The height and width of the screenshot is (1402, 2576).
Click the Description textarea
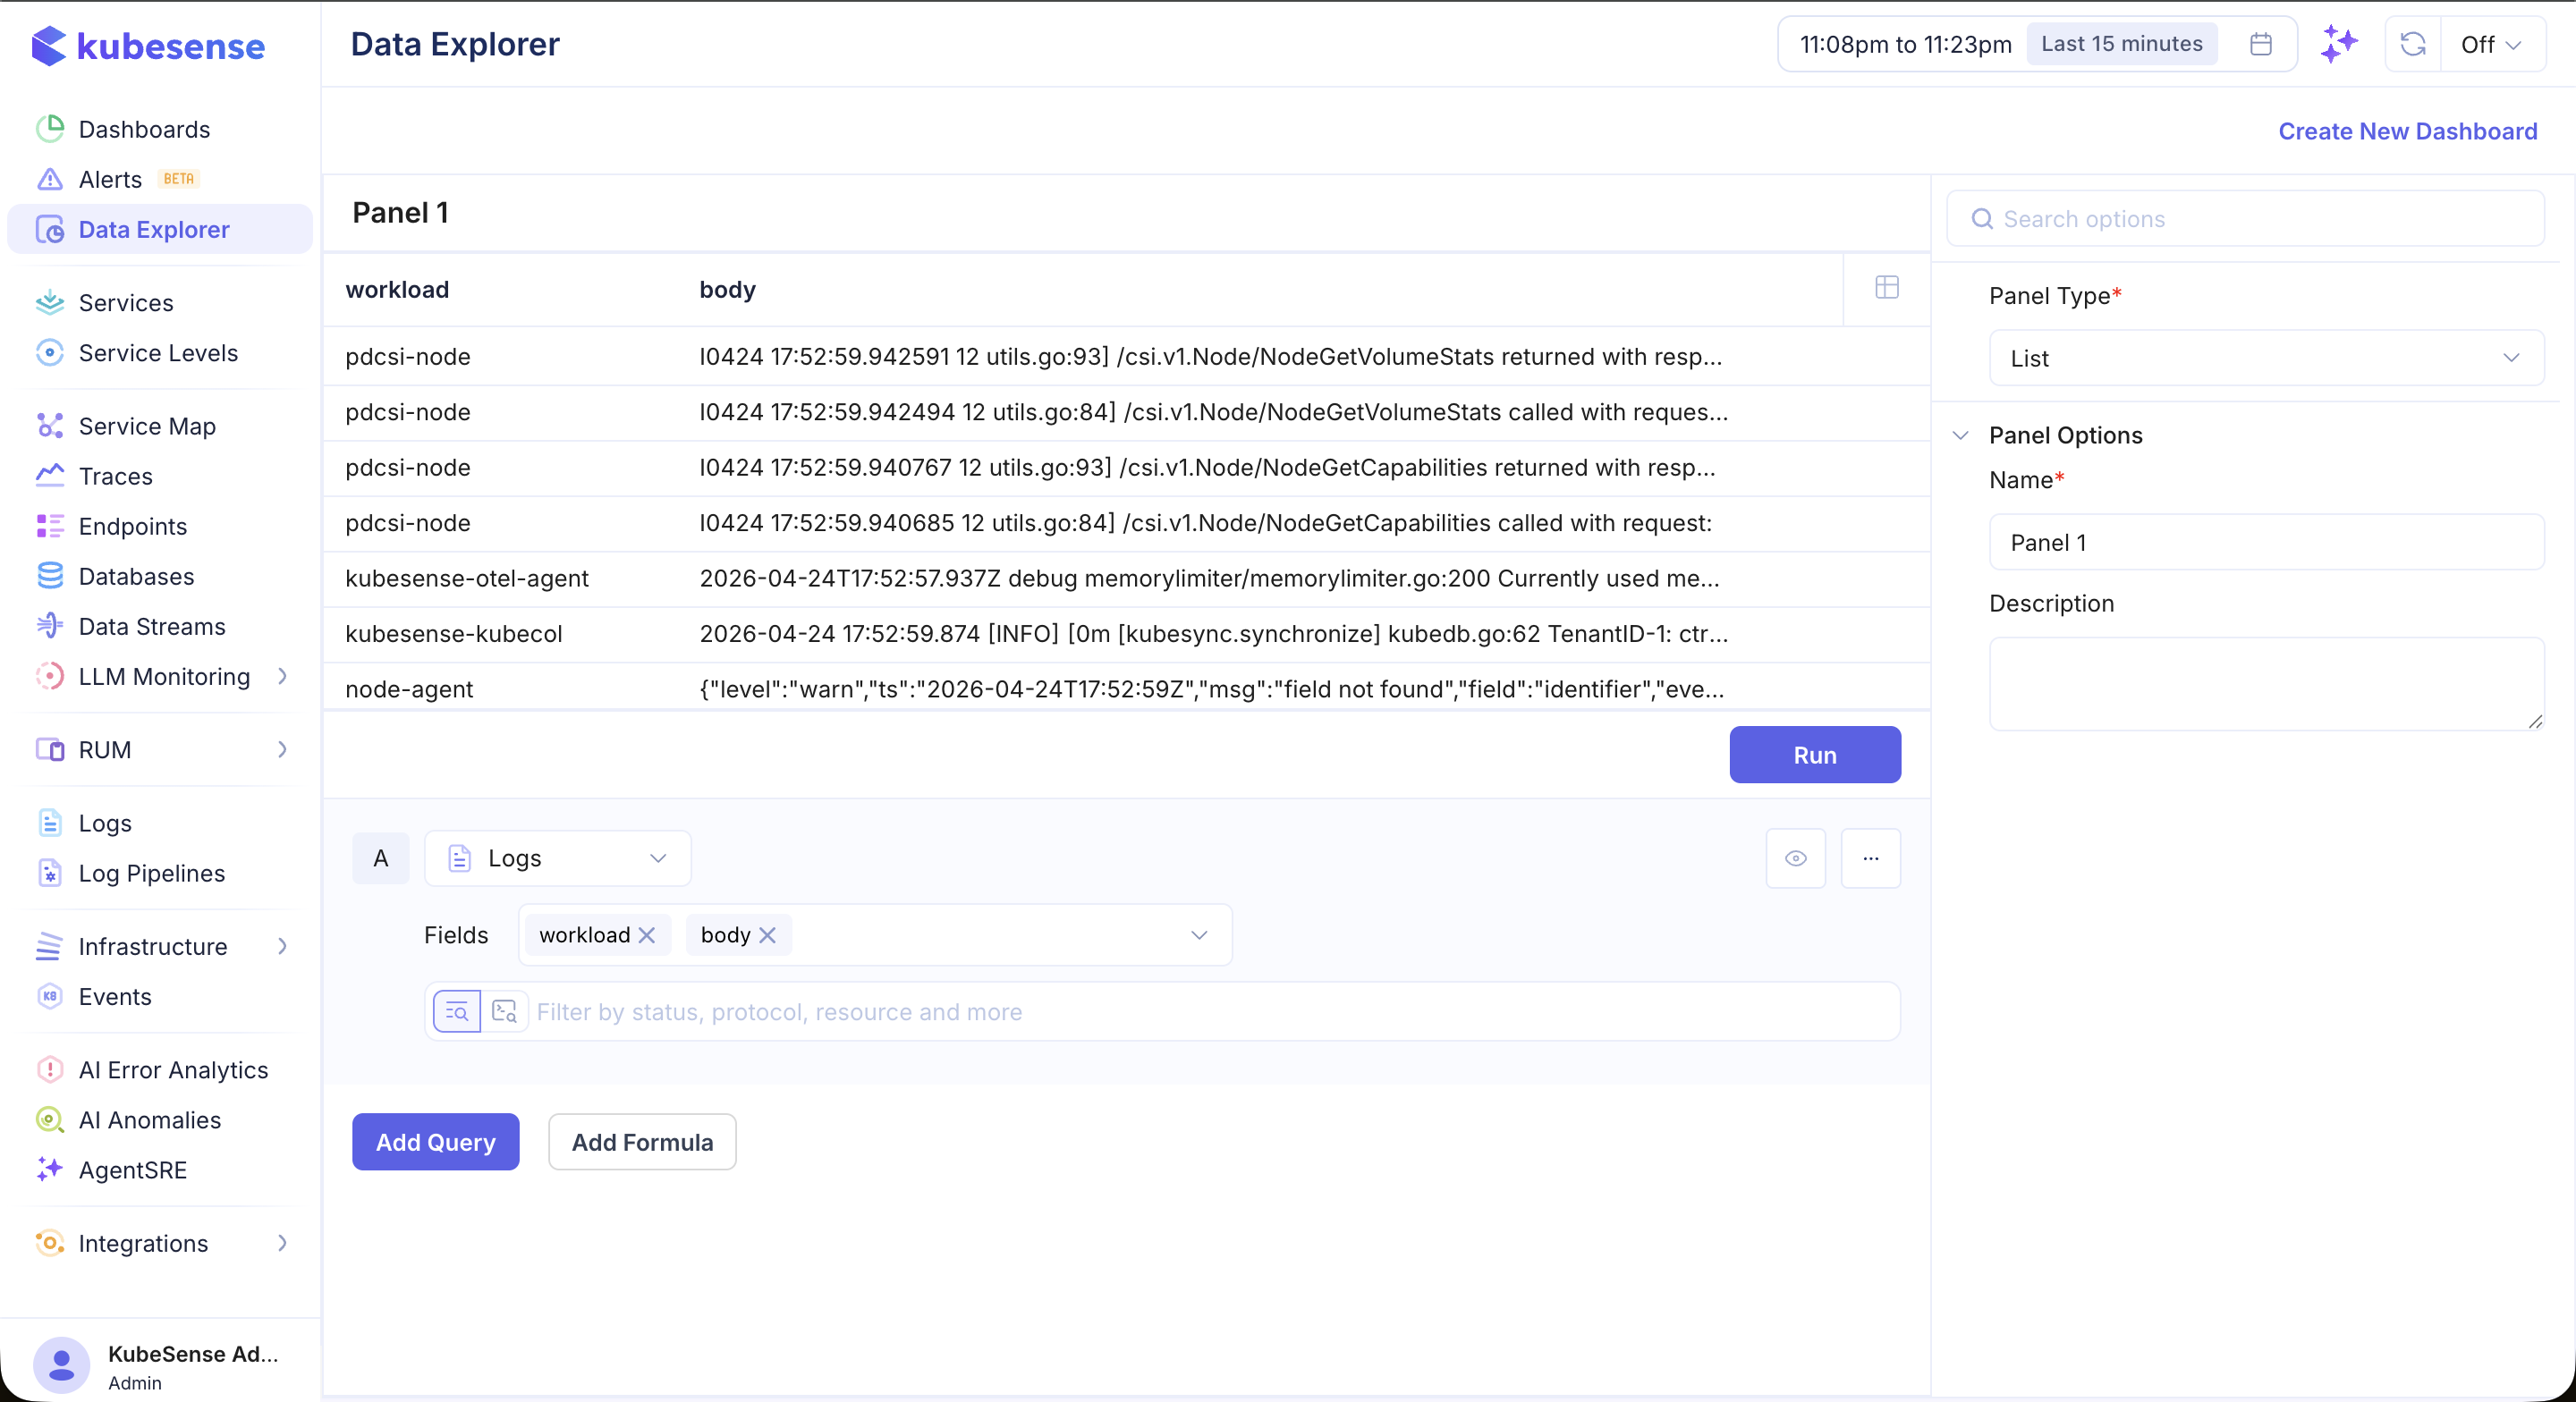(x=2266, y=684)
